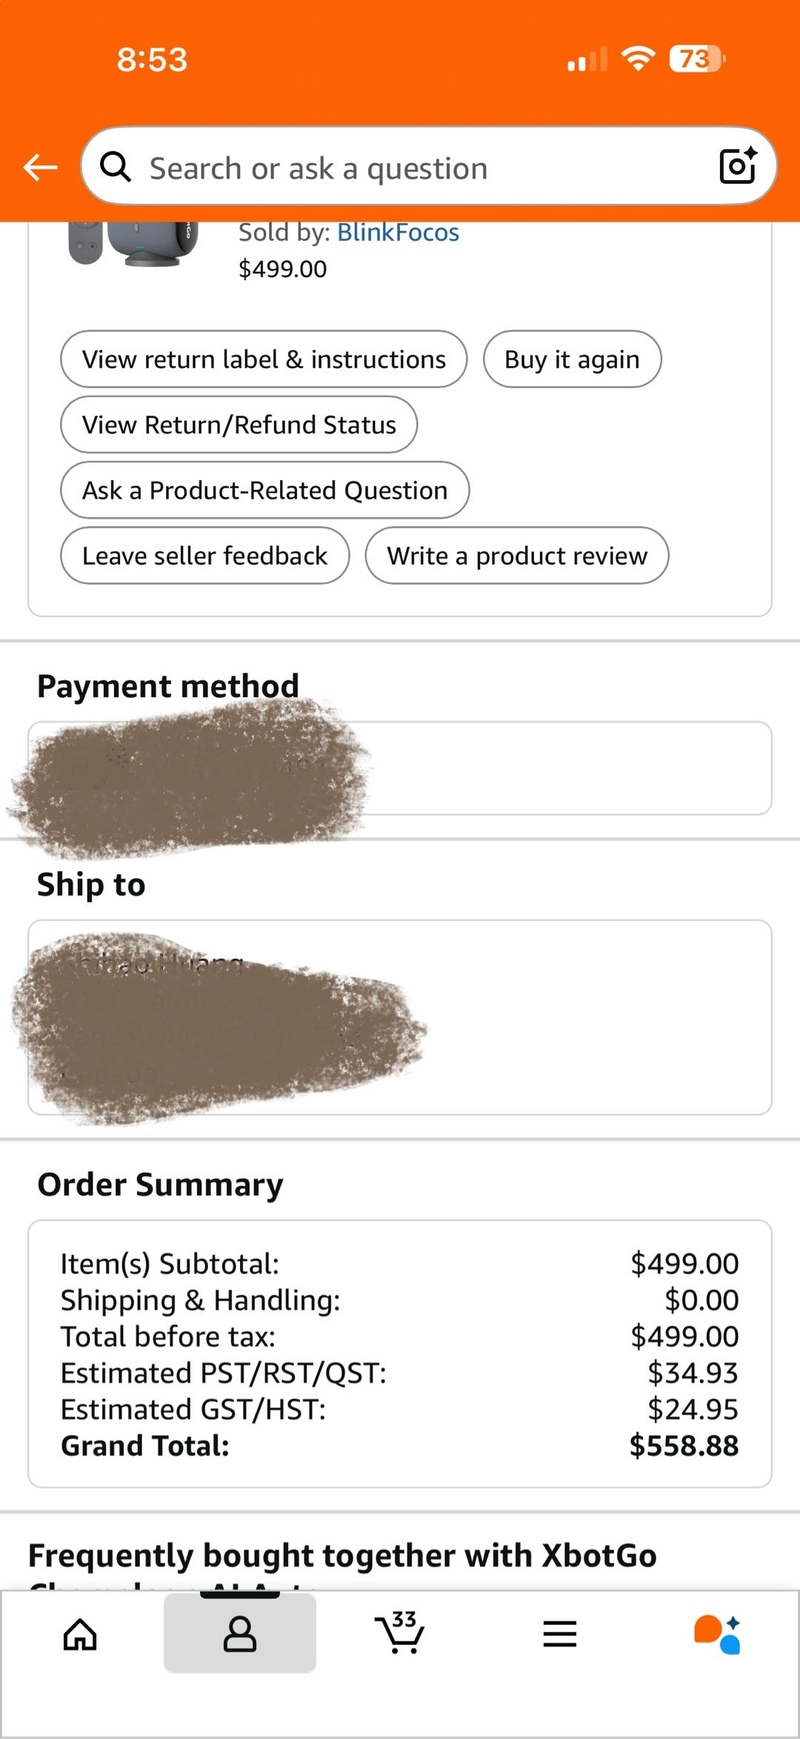Viewport: 800px width, 1739px height.
Task: Open the hamburger menu tab
Action: (560, 1635)
